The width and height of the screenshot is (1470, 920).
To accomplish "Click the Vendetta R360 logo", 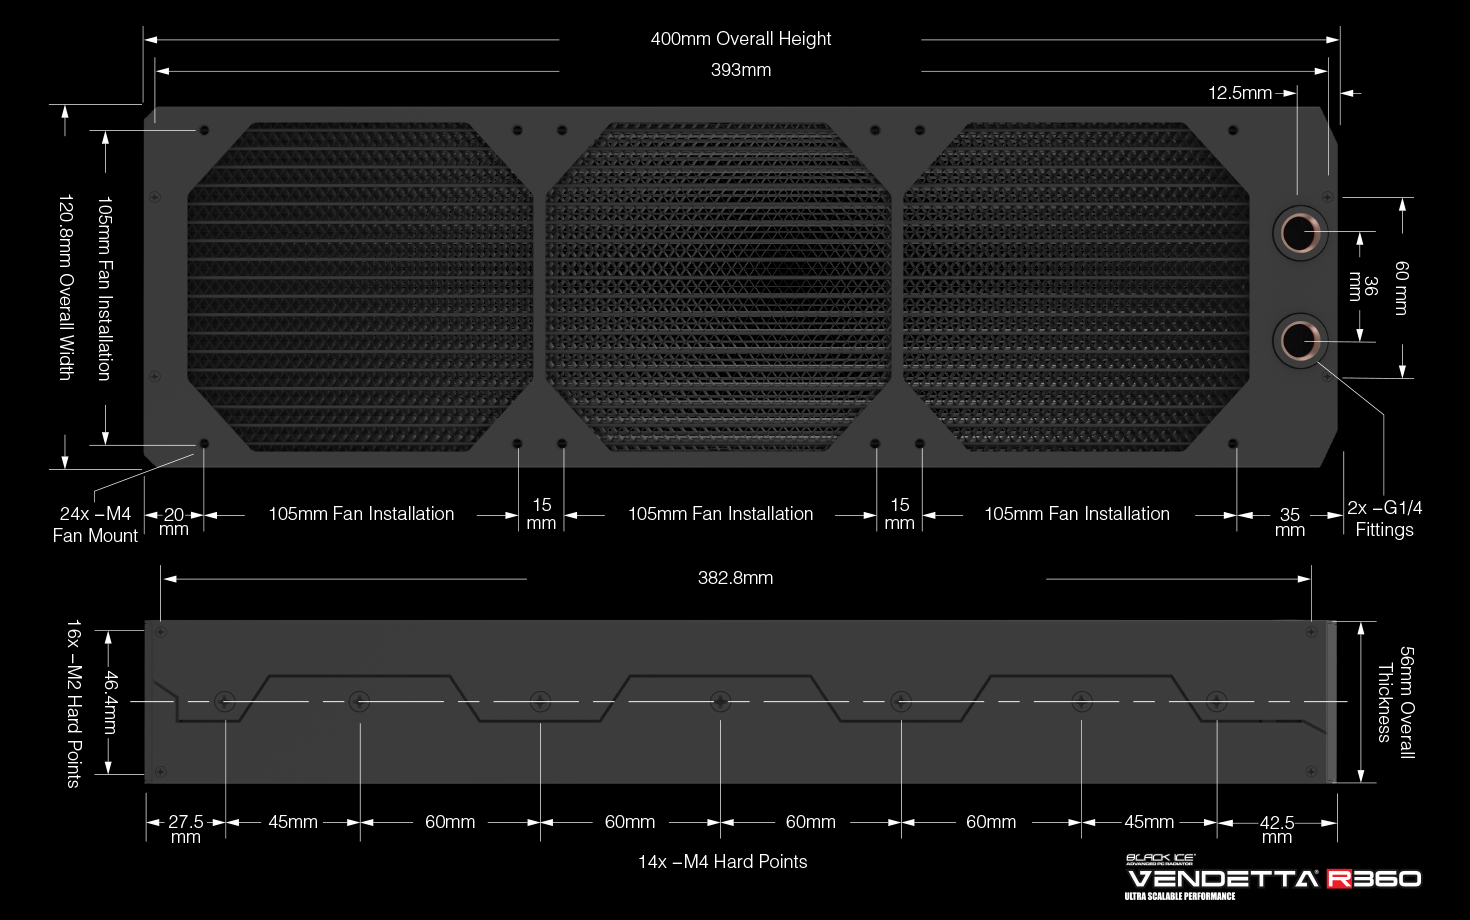I will click(1274, 879).
